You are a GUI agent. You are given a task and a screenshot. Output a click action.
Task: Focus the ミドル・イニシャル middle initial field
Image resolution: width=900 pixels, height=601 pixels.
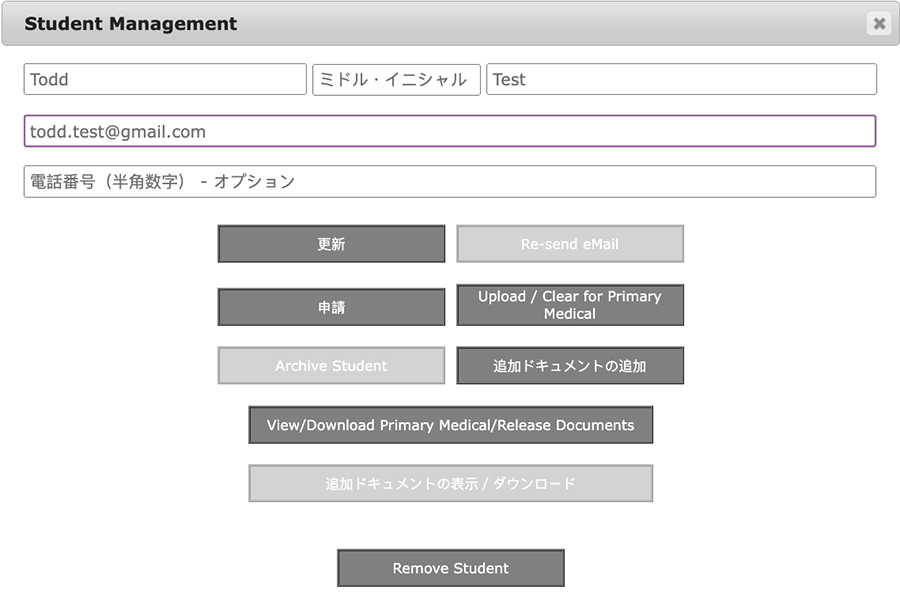click(396, 80)
